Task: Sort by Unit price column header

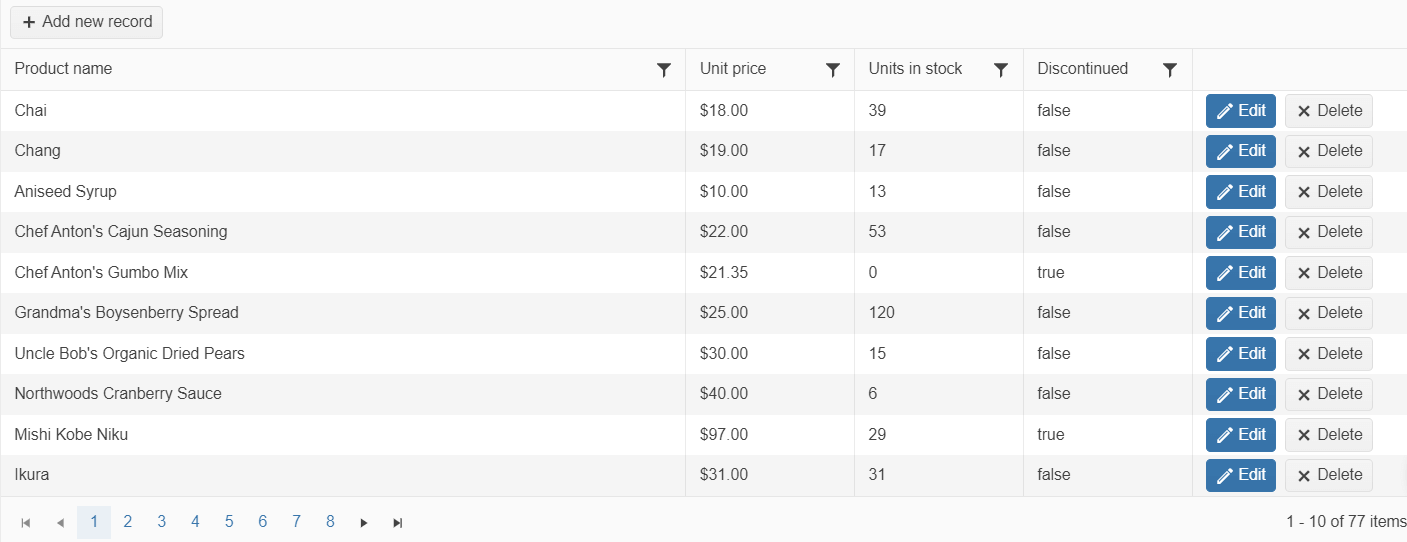Action: pos(733,69)
